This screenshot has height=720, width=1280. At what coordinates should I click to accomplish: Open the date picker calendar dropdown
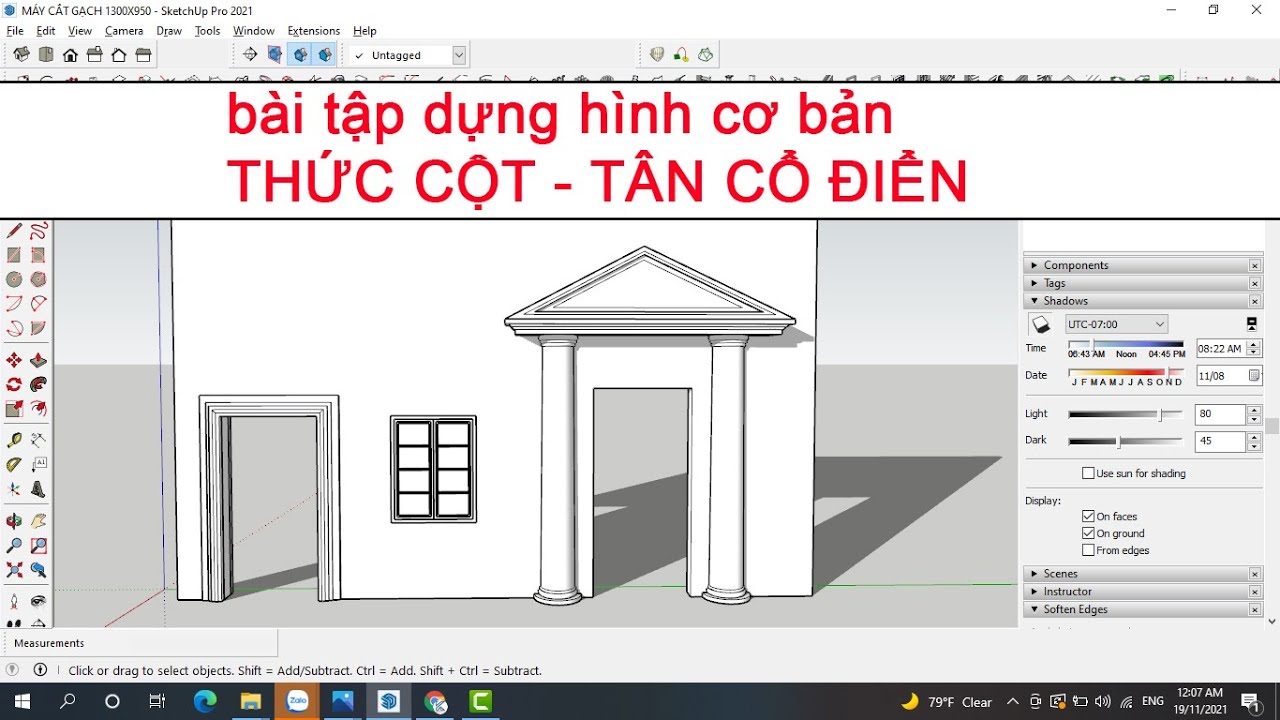coord(1254,375)
